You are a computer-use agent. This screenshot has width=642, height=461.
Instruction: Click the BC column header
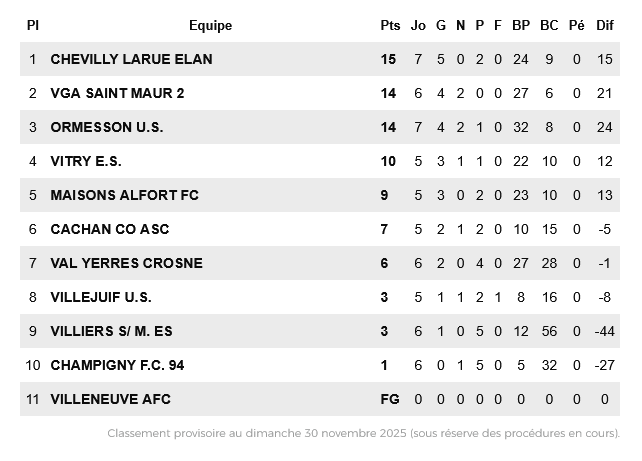(549, 25)
